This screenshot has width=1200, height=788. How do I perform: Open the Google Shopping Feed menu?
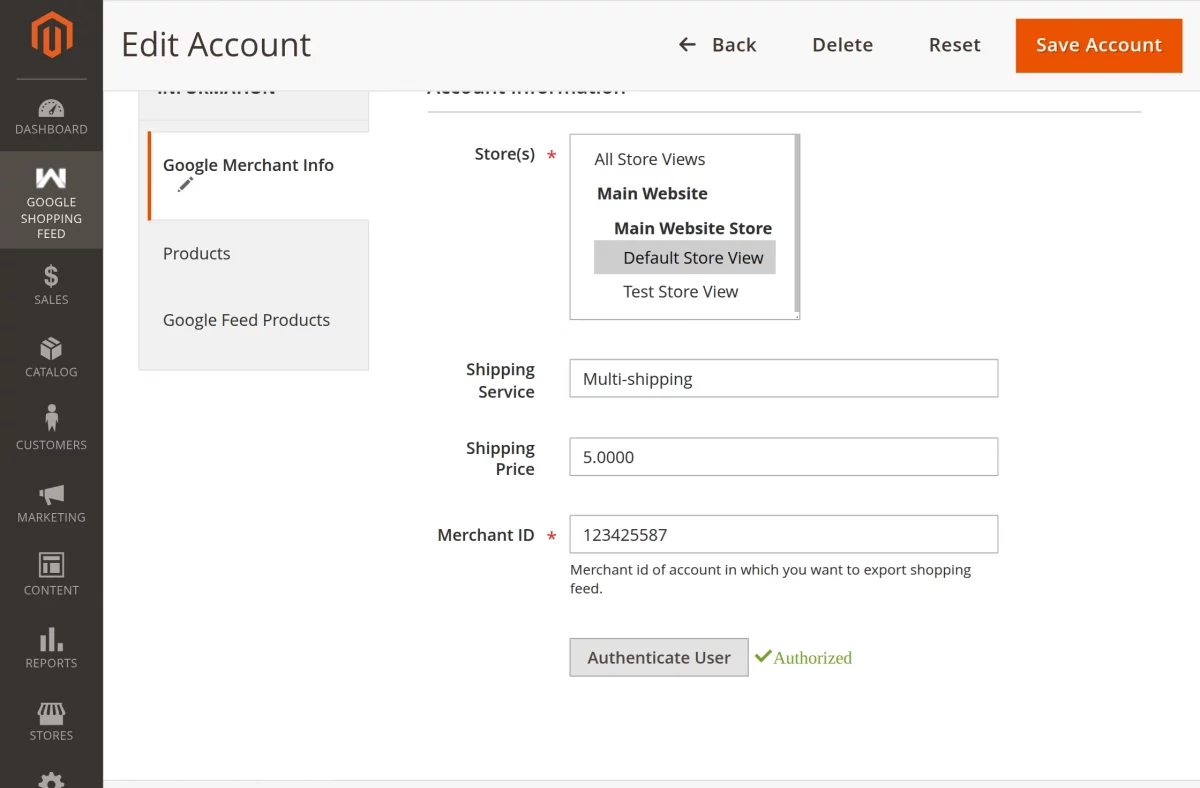(x=51, y=201)
